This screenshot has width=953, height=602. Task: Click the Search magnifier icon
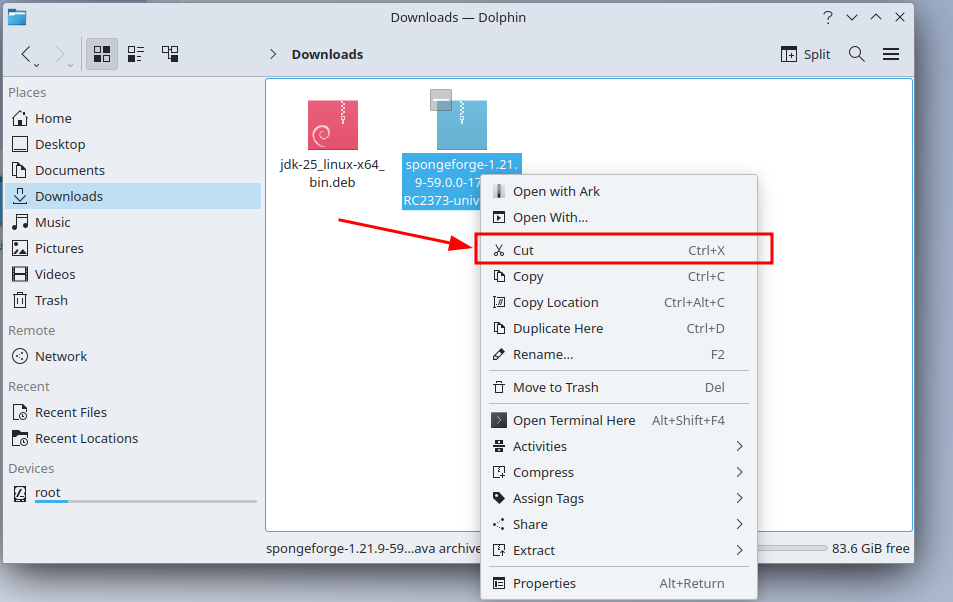857,54
